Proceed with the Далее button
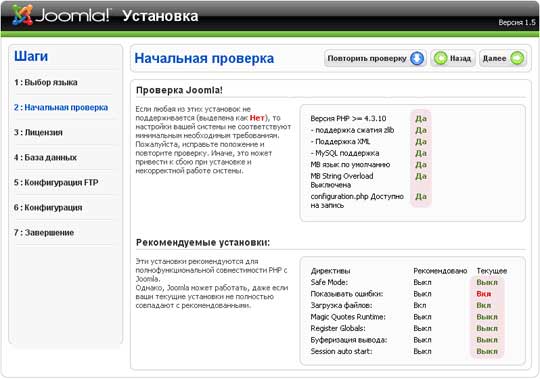540x379 pixels. point(503,58)
